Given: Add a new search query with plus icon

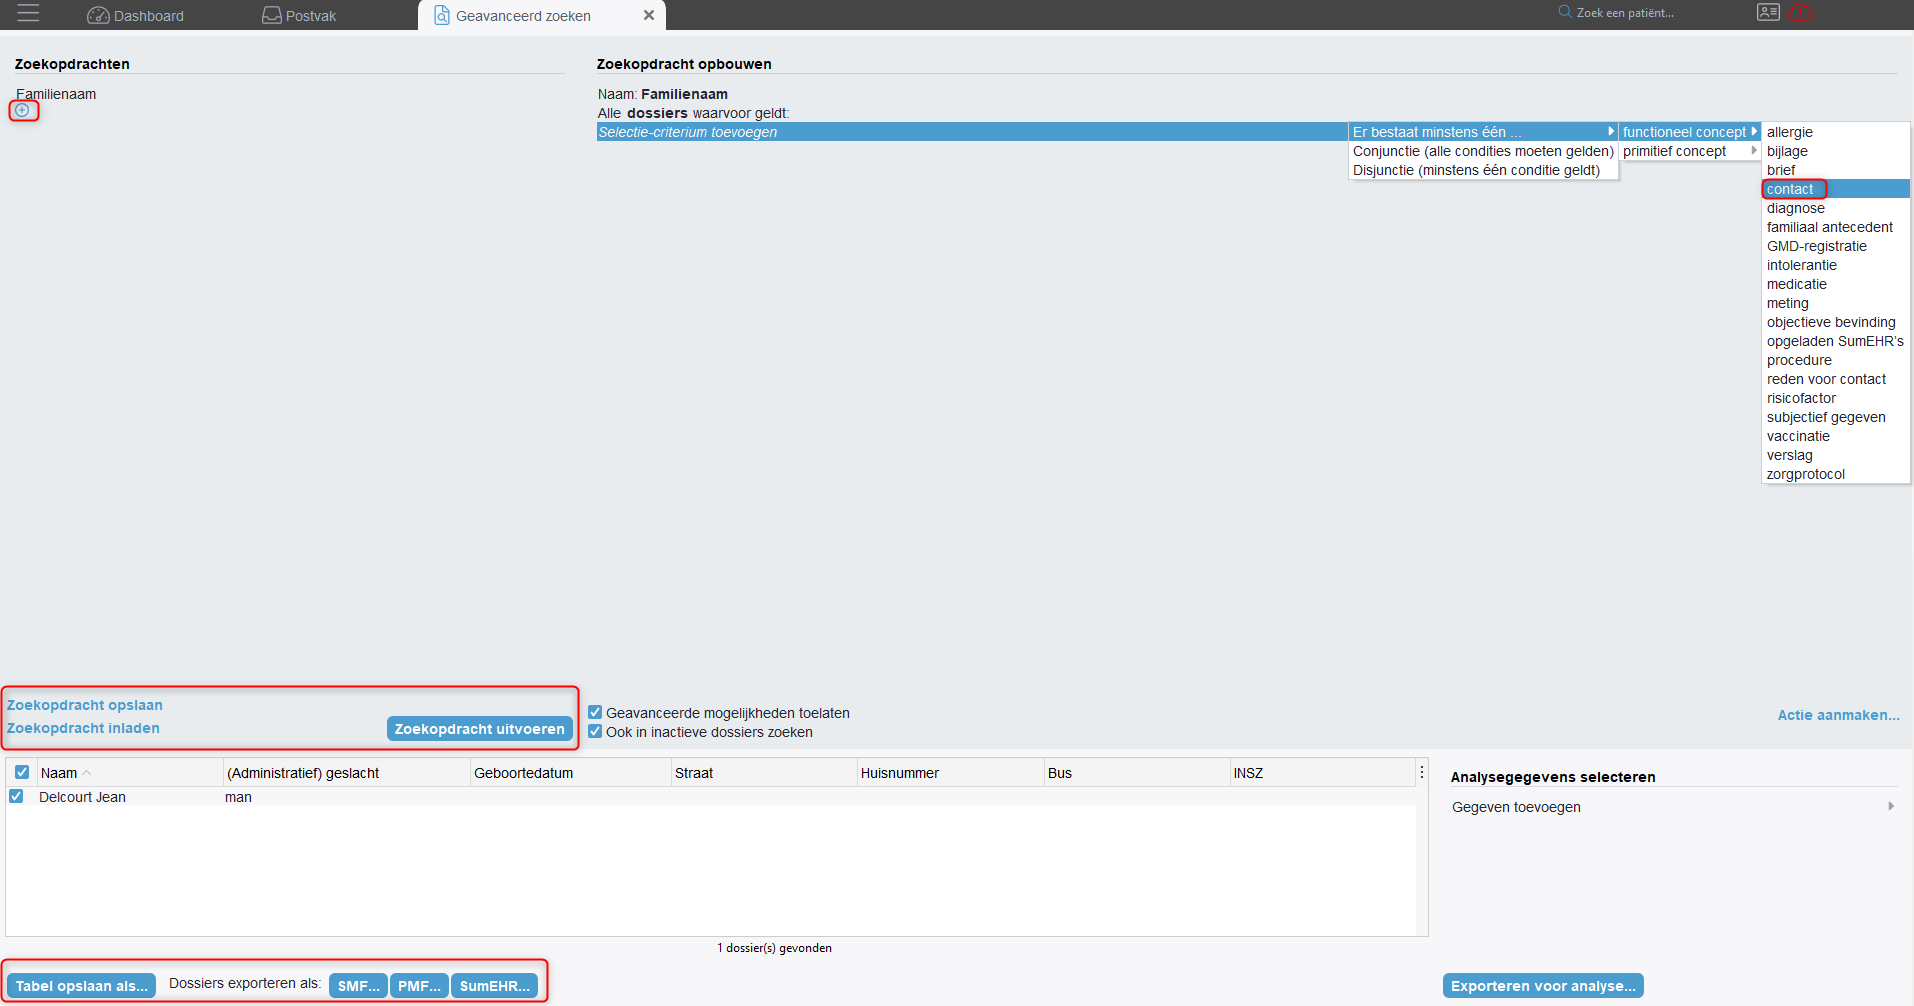Looking at the screenshot, I should click(23, 110).
